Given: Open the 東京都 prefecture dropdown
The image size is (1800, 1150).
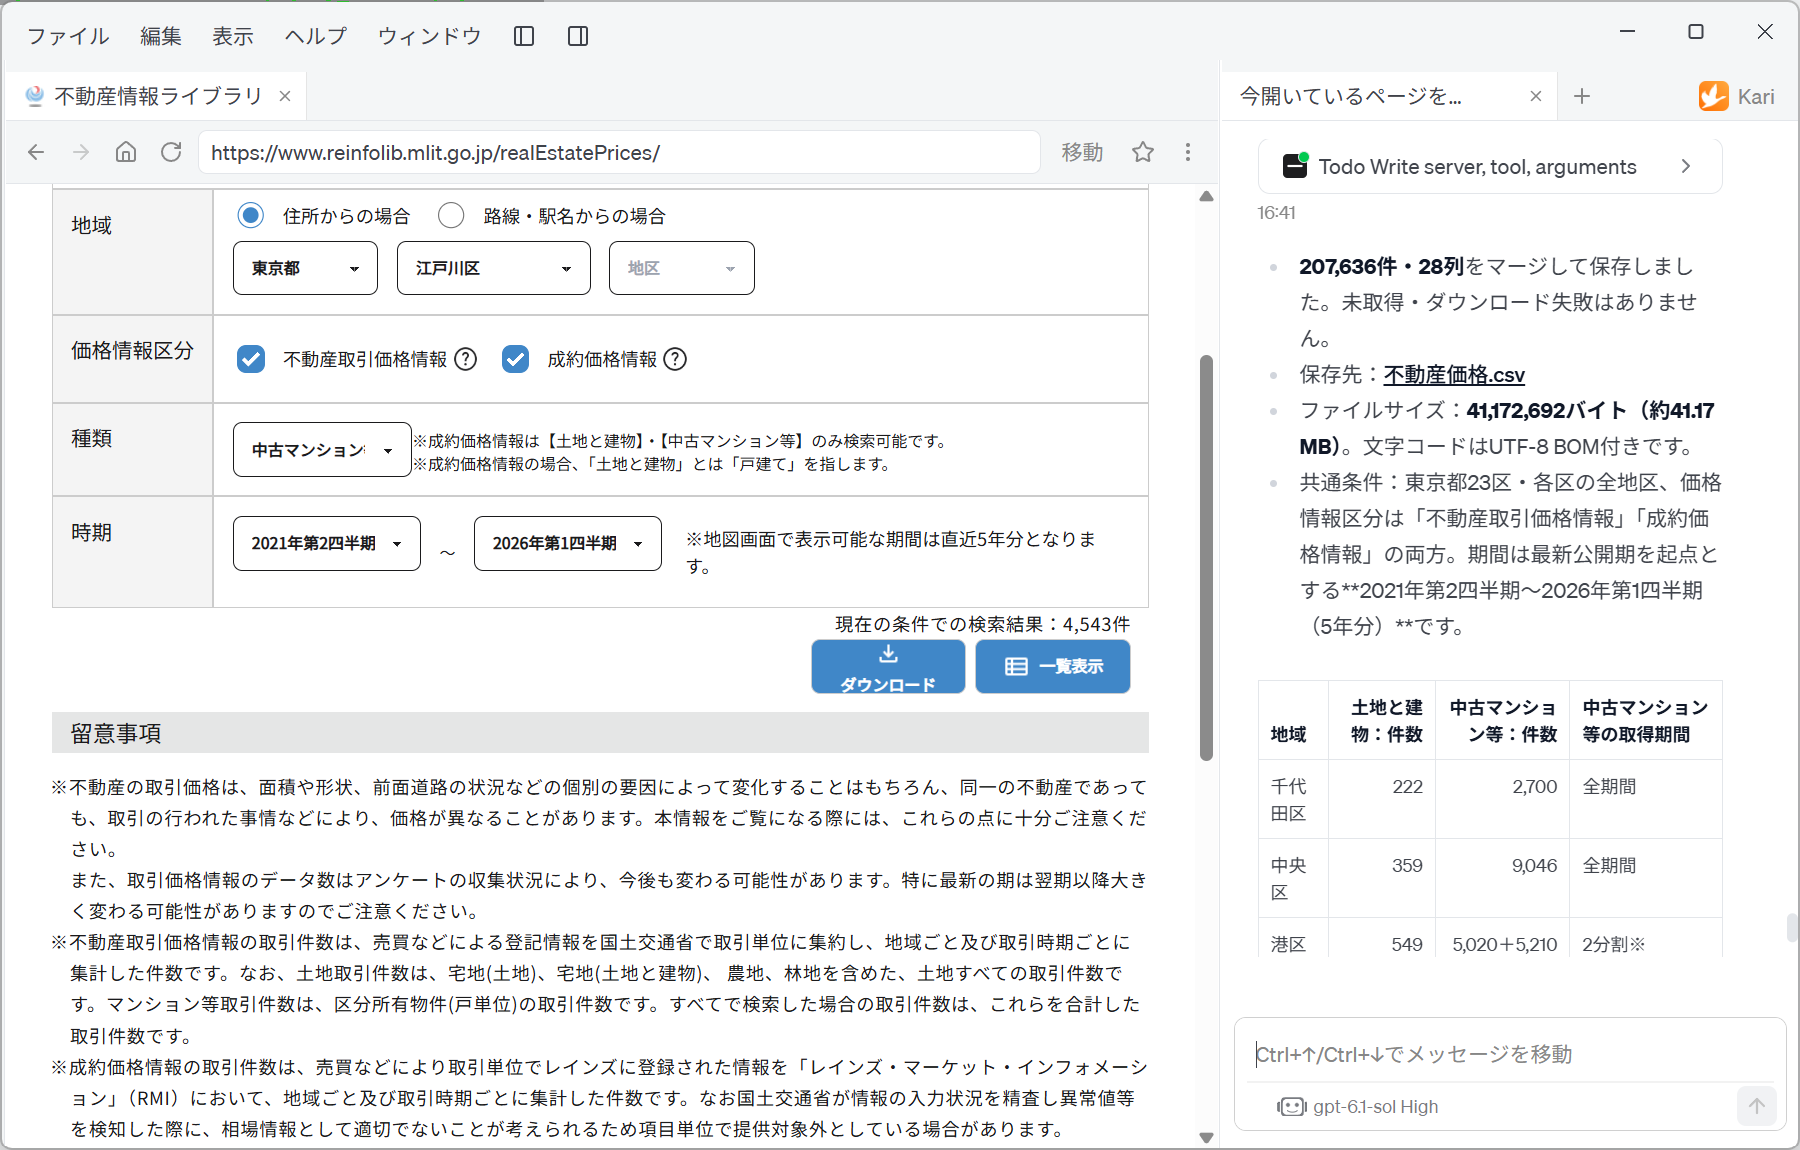Looking at the screenshot, I should coord(305,268).
